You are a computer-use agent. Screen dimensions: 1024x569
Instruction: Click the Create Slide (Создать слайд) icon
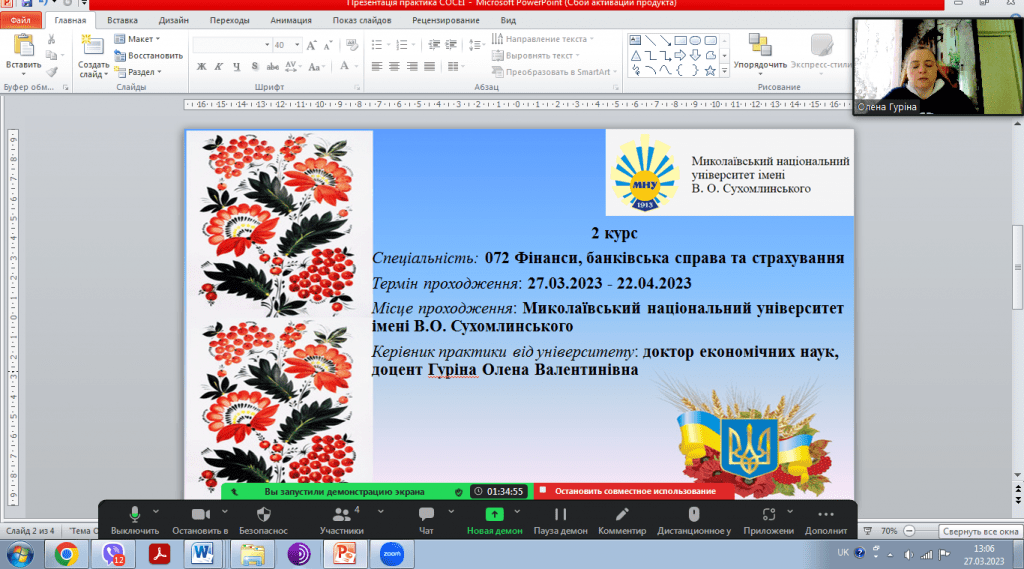point(93,46)
